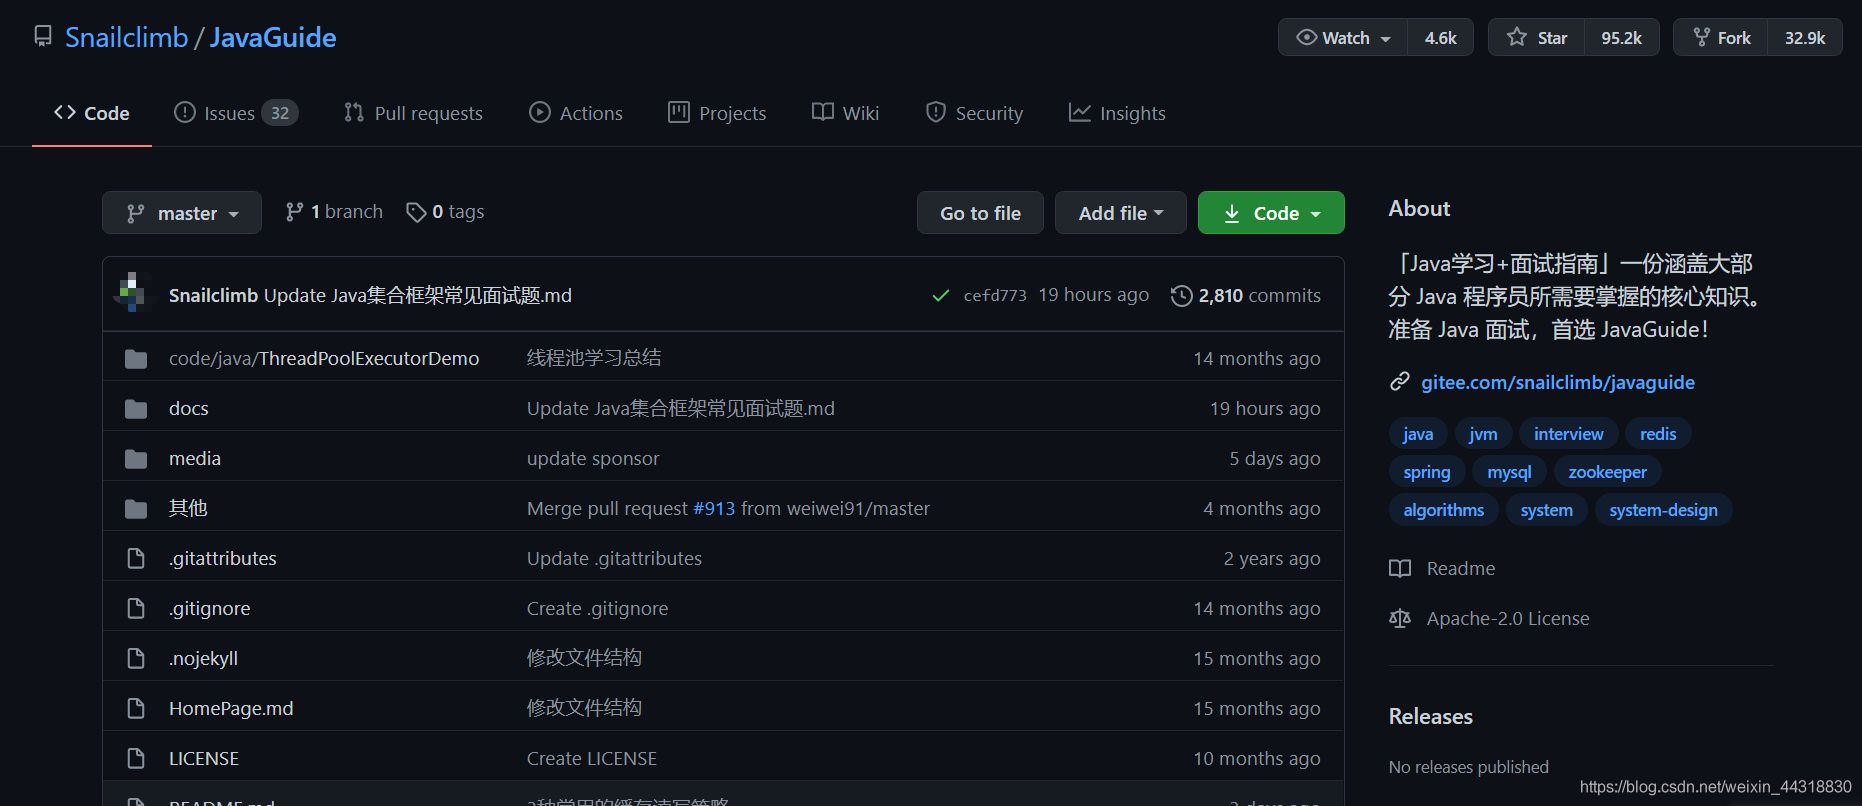This screenshot has width=1862, height=806.
Task: Open the .gitattributes file
Action: coord(223,558)
